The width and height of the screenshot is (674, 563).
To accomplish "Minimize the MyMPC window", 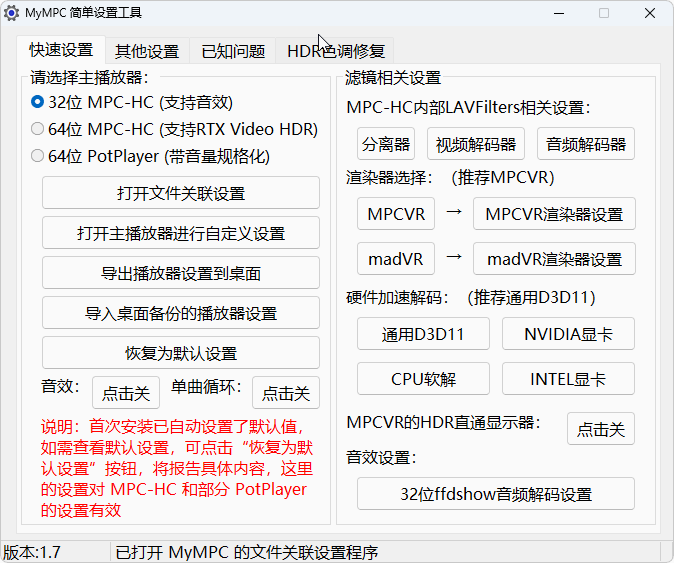I will click(x=559, y=13).
